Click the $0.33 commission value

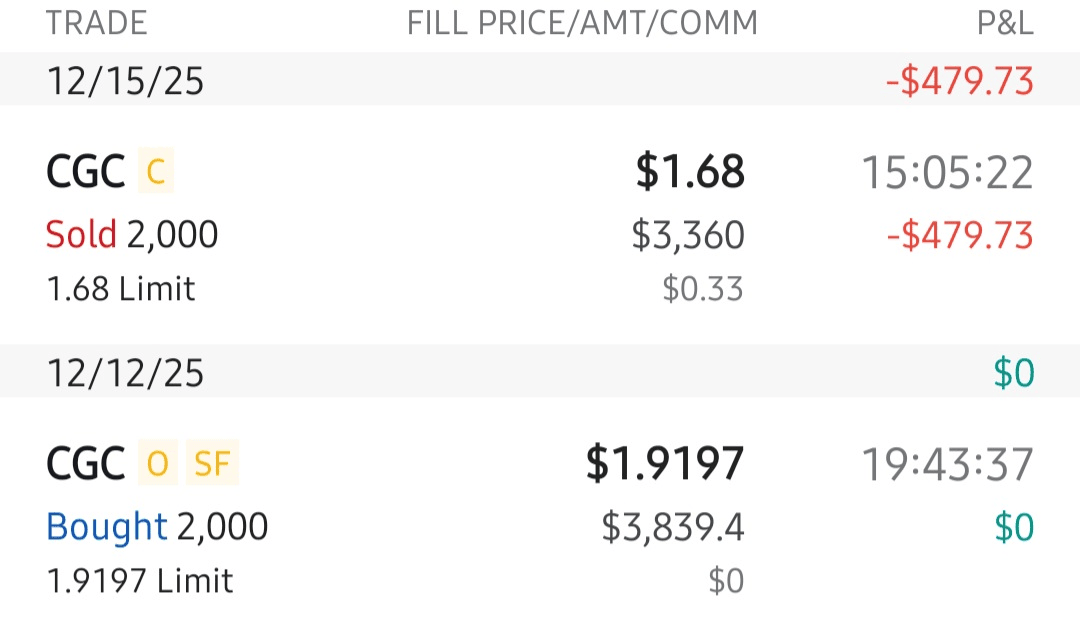pos(703,290)
